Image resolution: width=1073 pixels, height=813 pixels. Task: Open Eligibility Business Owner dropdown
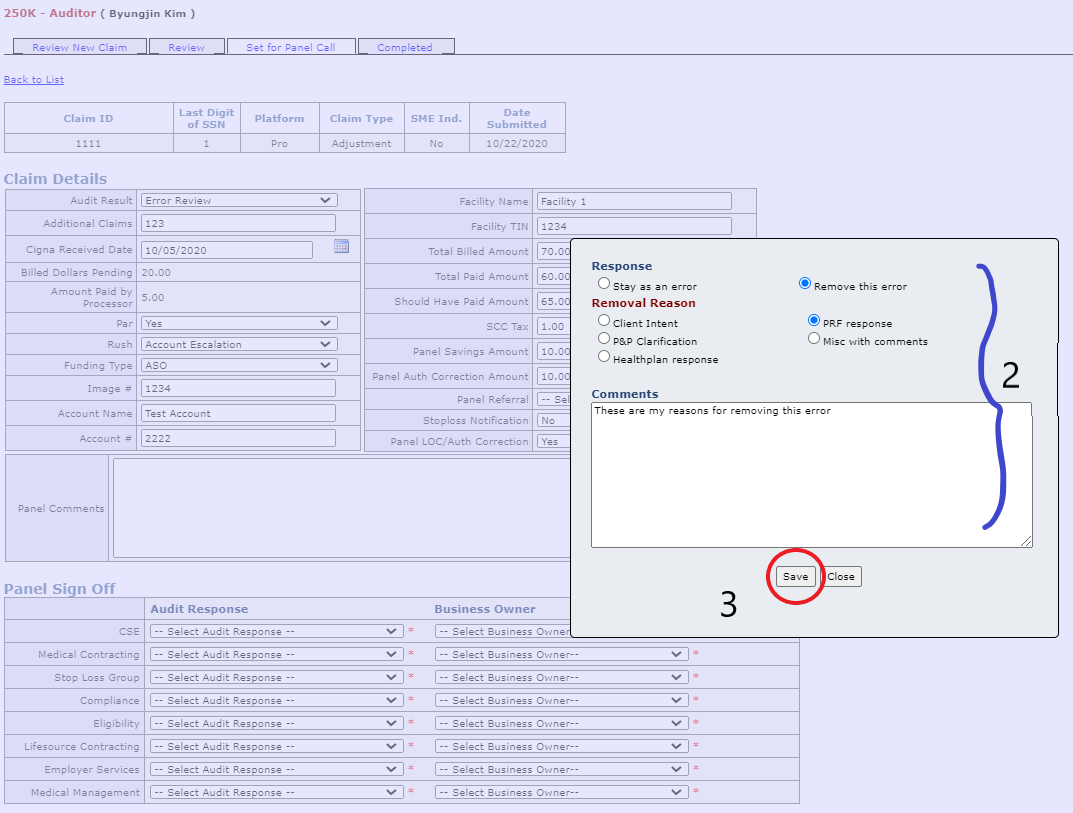pyautogui.click(x=561, y=723)
